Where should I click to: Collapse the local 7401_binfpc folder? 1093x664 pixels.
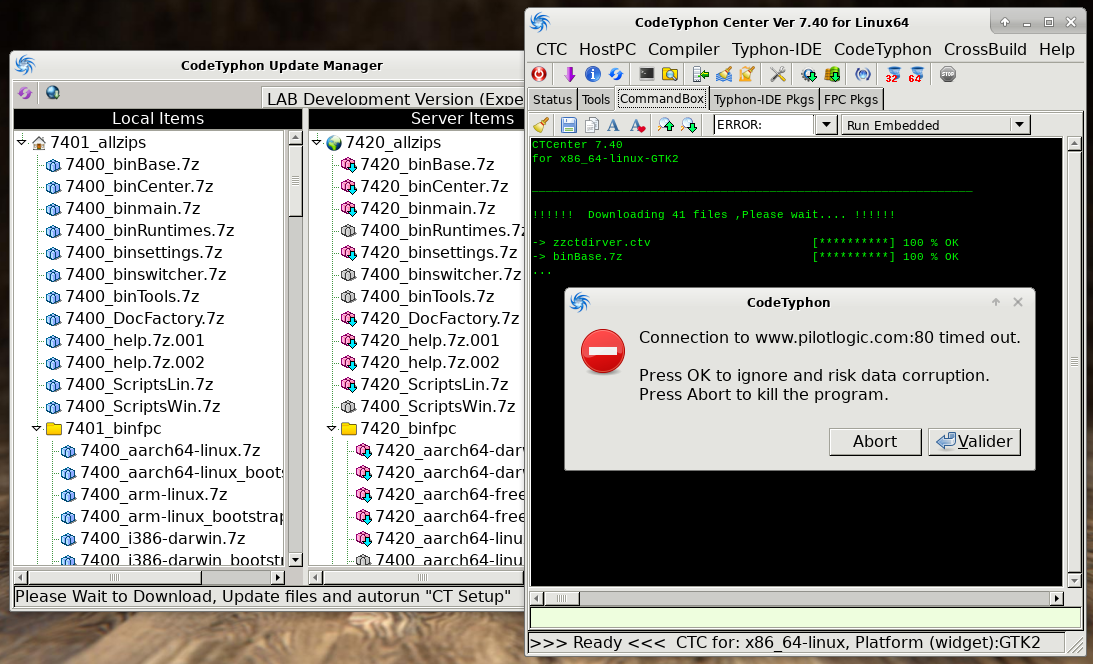point(36,428)
